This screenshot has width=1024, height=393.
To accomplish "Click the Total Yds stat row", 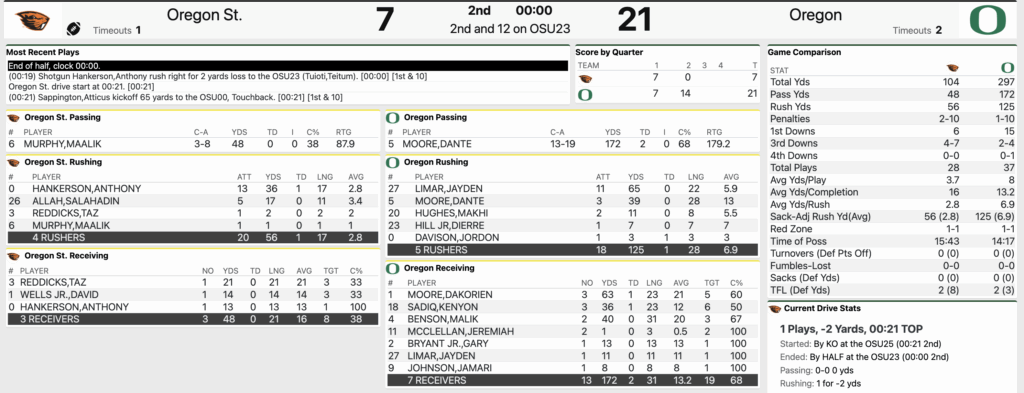I will 892,82.
